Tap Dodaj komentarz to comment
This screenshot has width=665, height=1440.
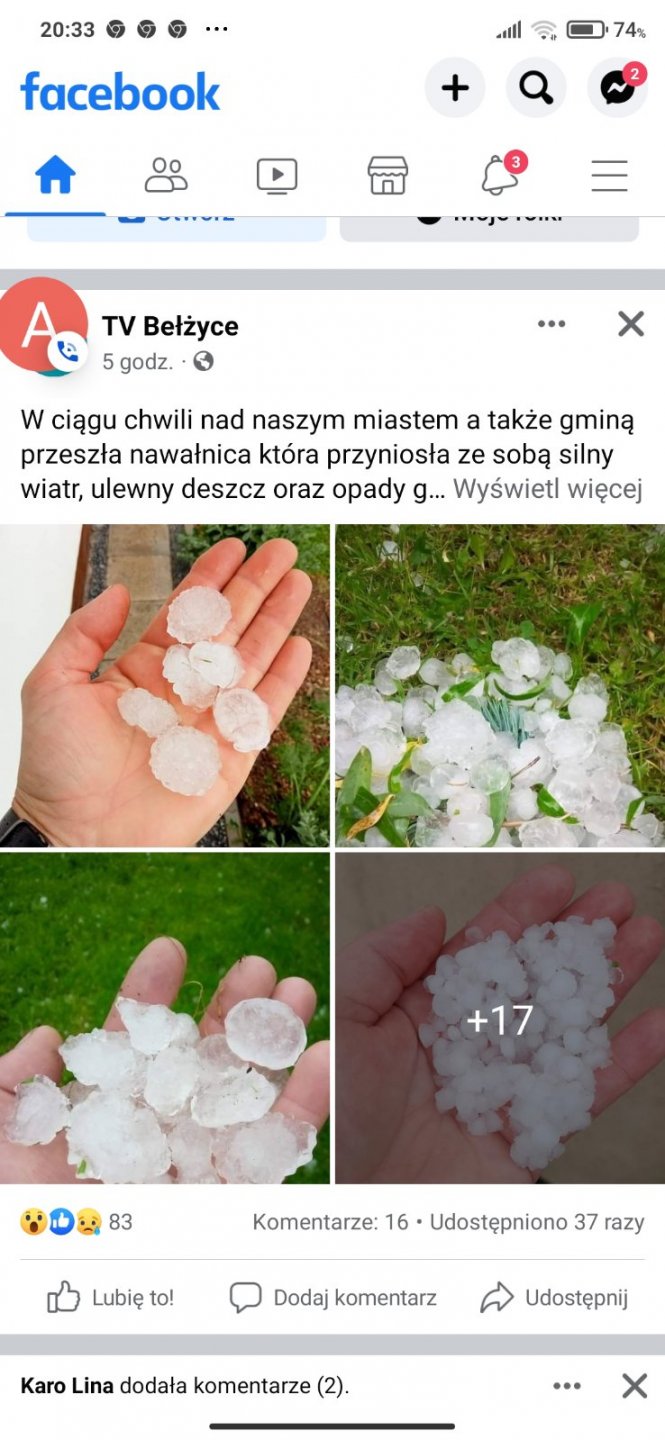[x=333, y=1298]
